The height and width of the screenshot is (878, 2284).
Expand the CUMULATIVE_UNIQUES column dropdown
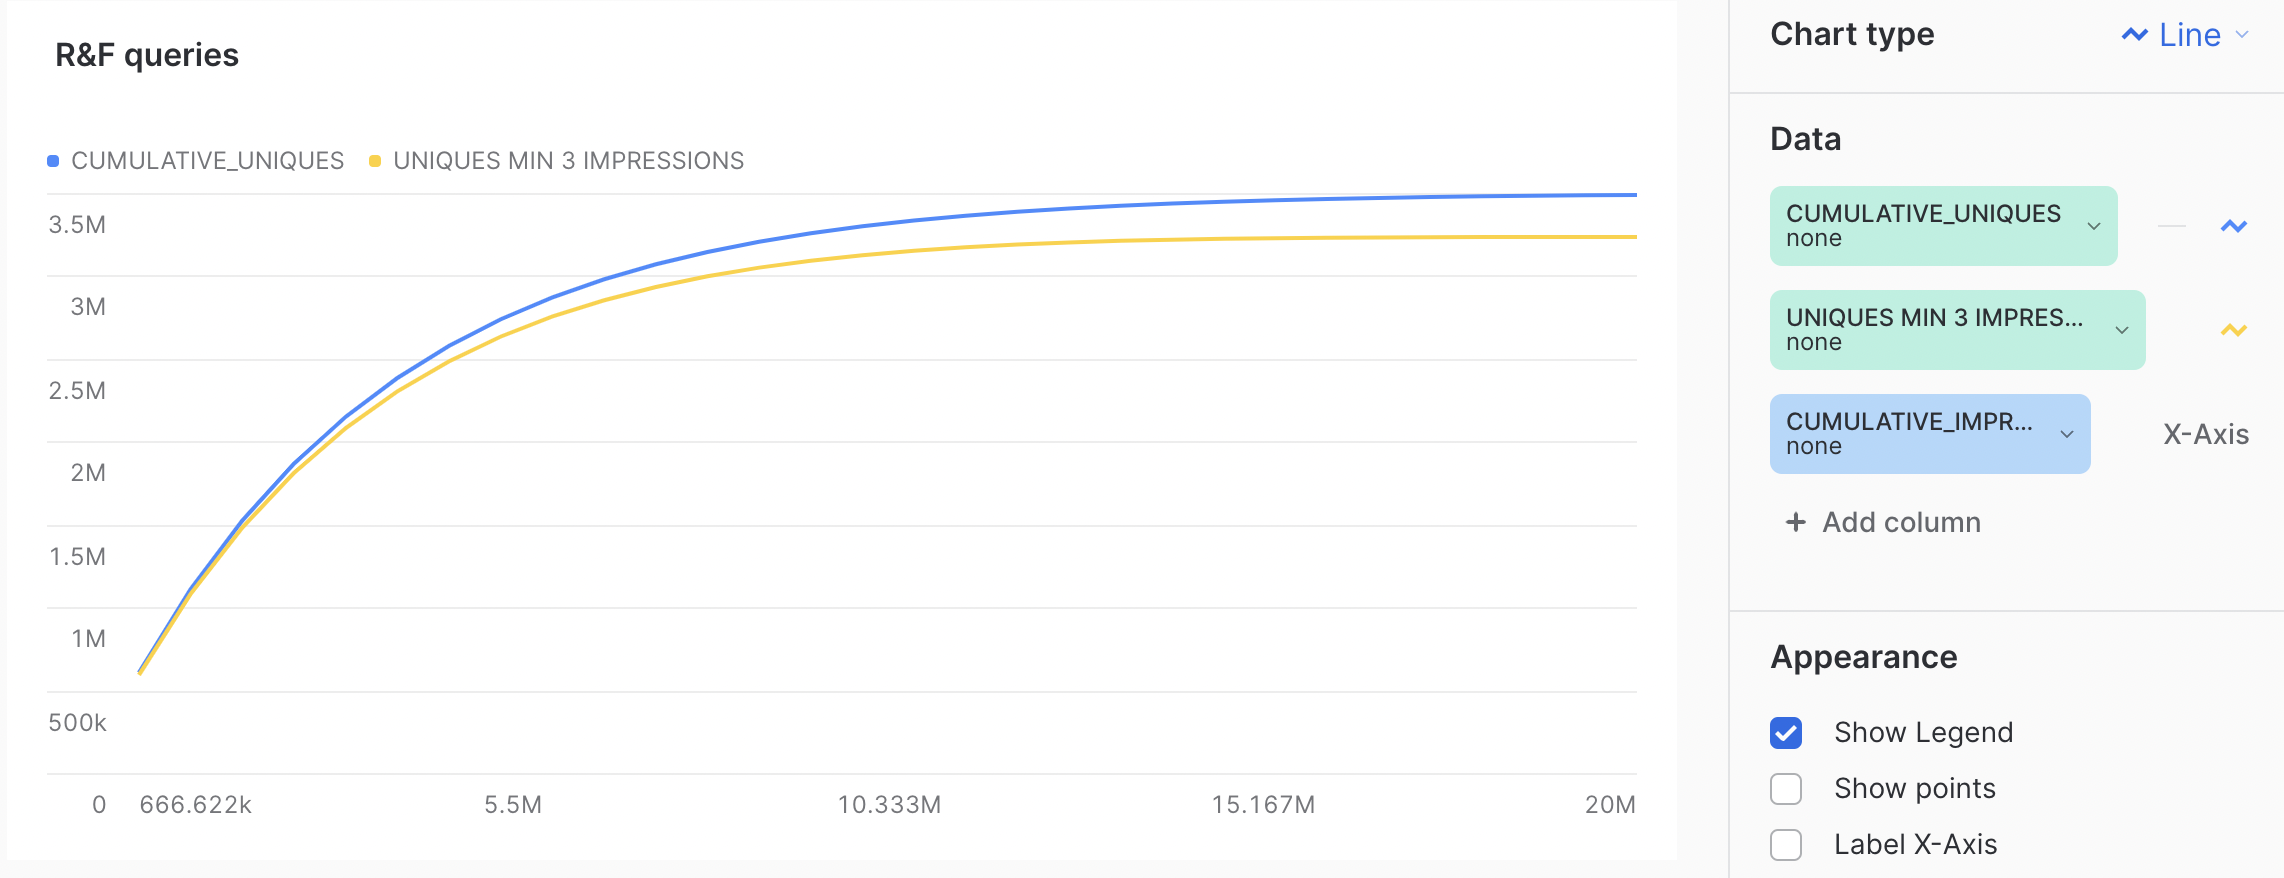(2093, 226)
